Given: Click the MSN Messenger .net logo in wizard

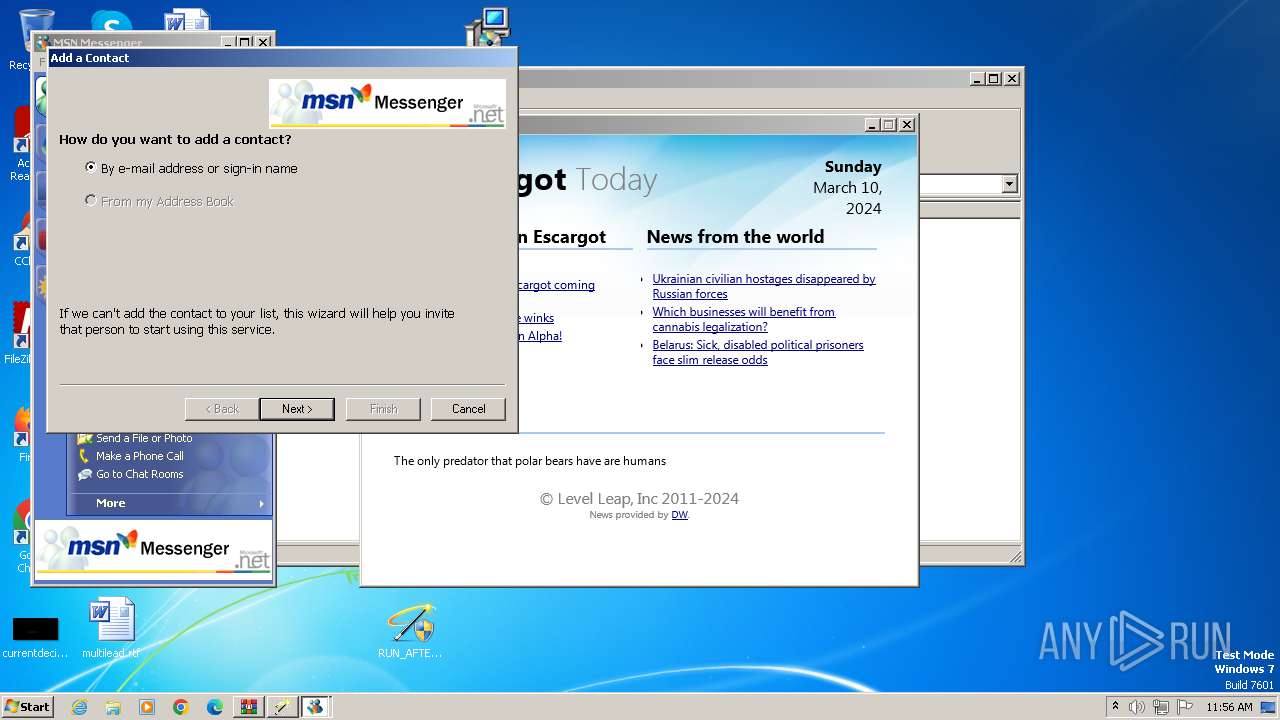Looking at the screenshot, I should pos(387,103).
